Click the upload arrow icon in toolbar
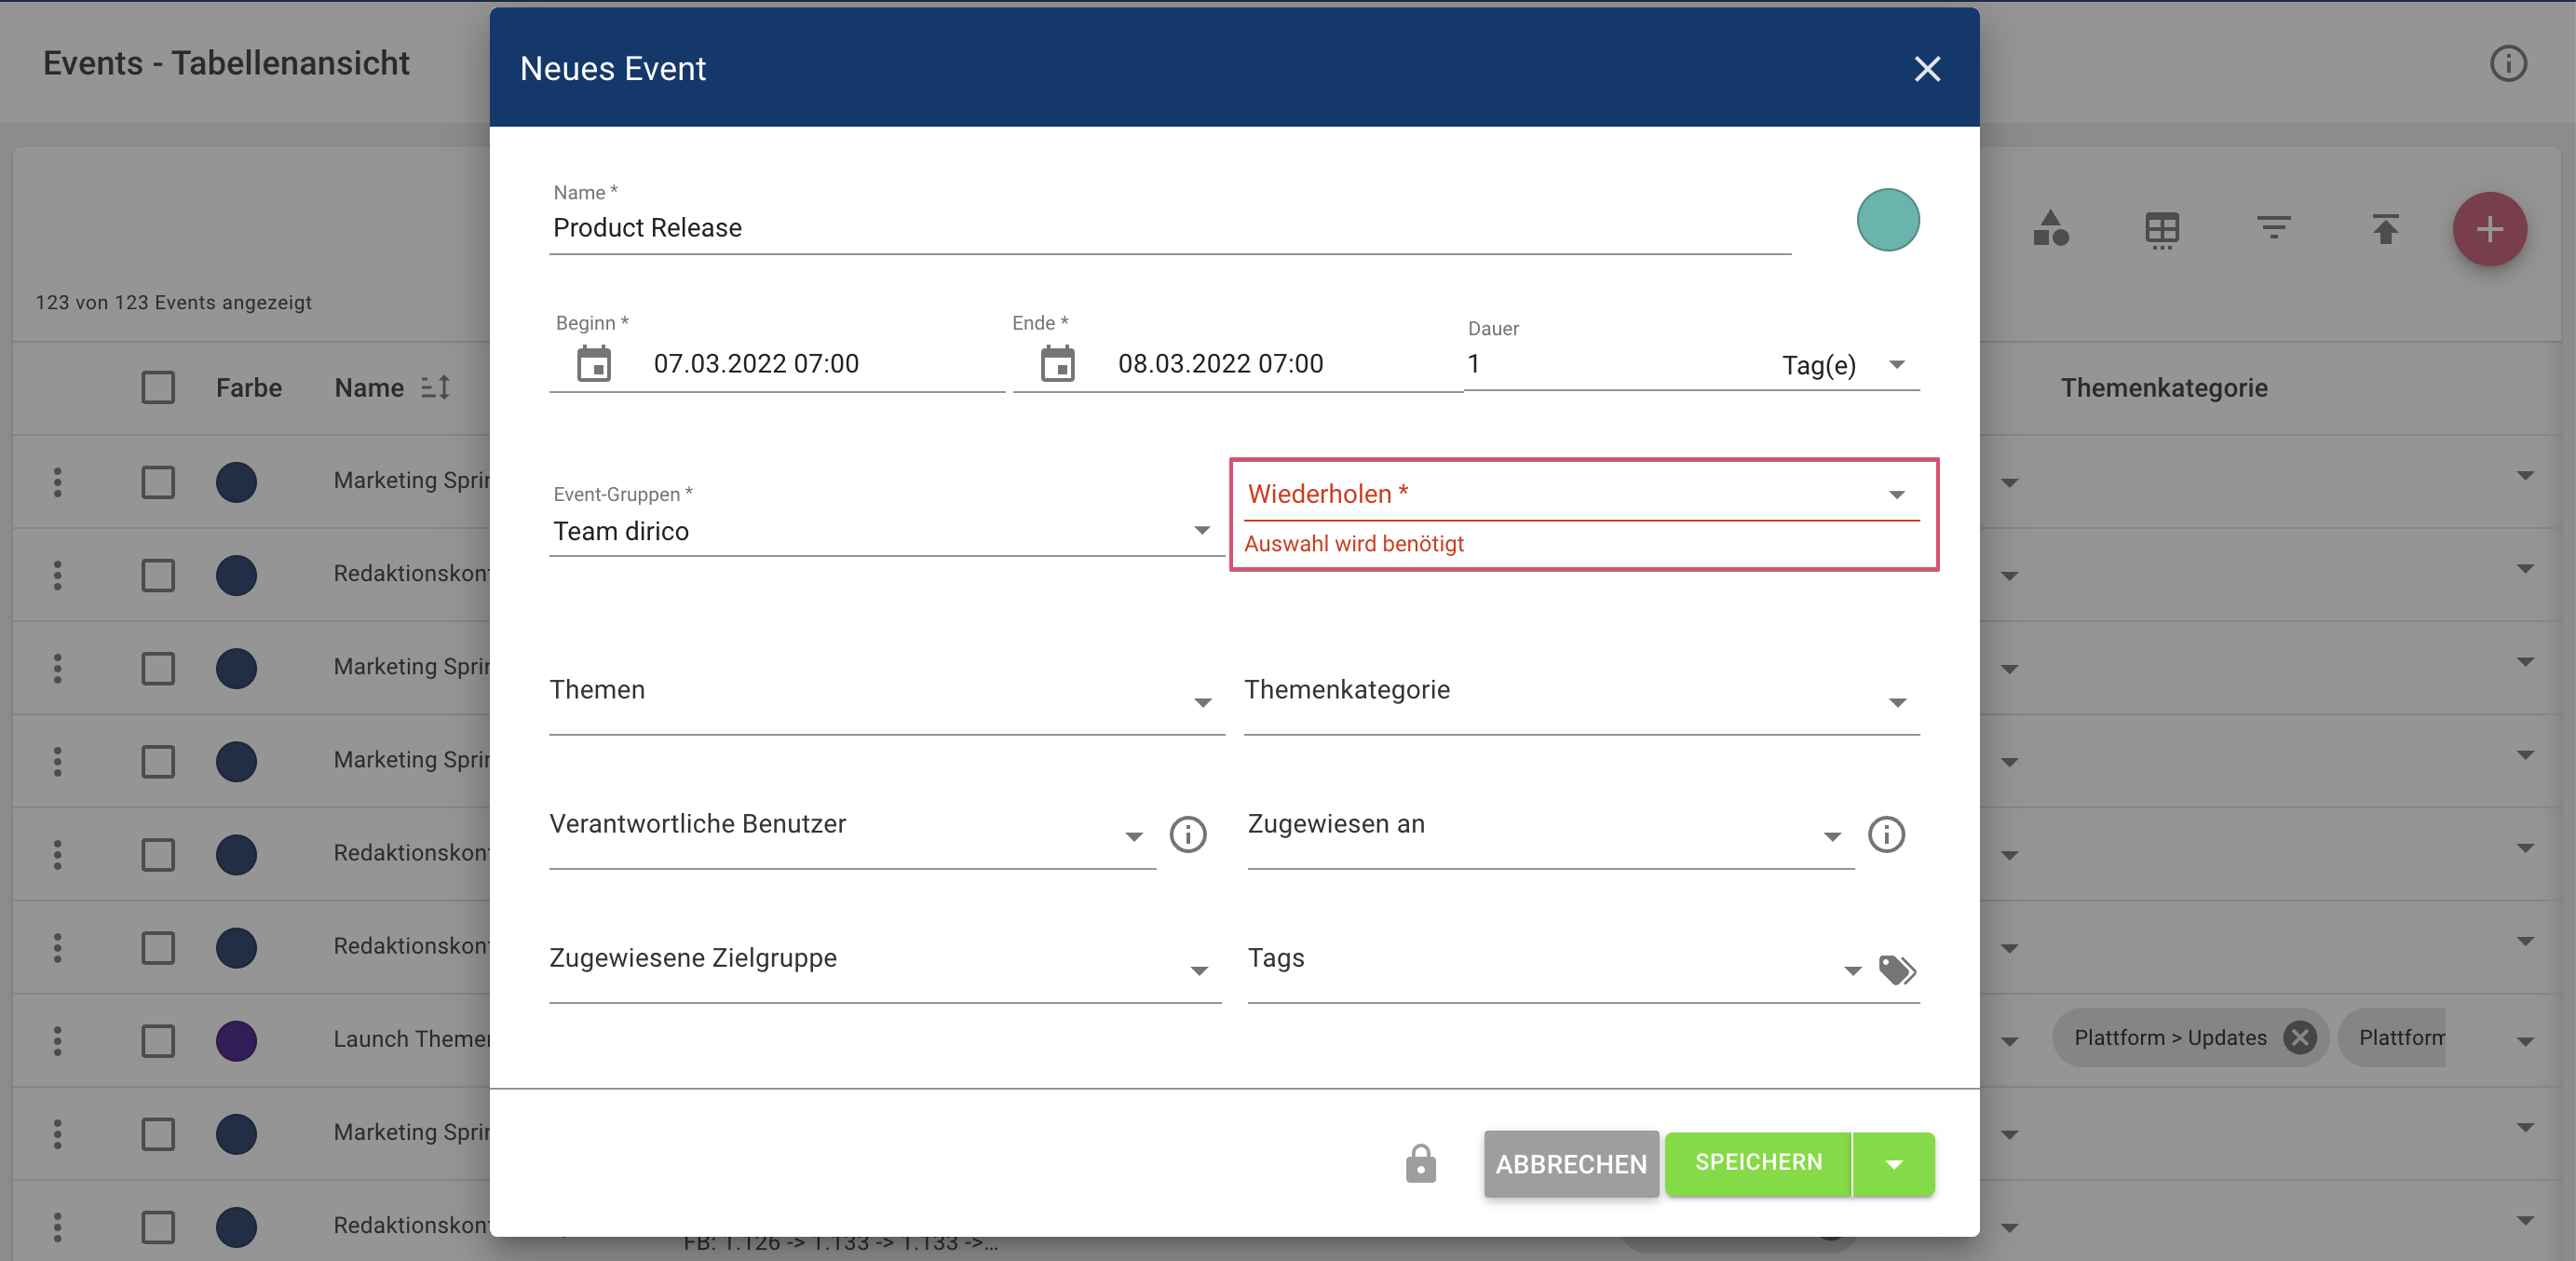Screen dimensions: 2576x1261 [2386, 229]
